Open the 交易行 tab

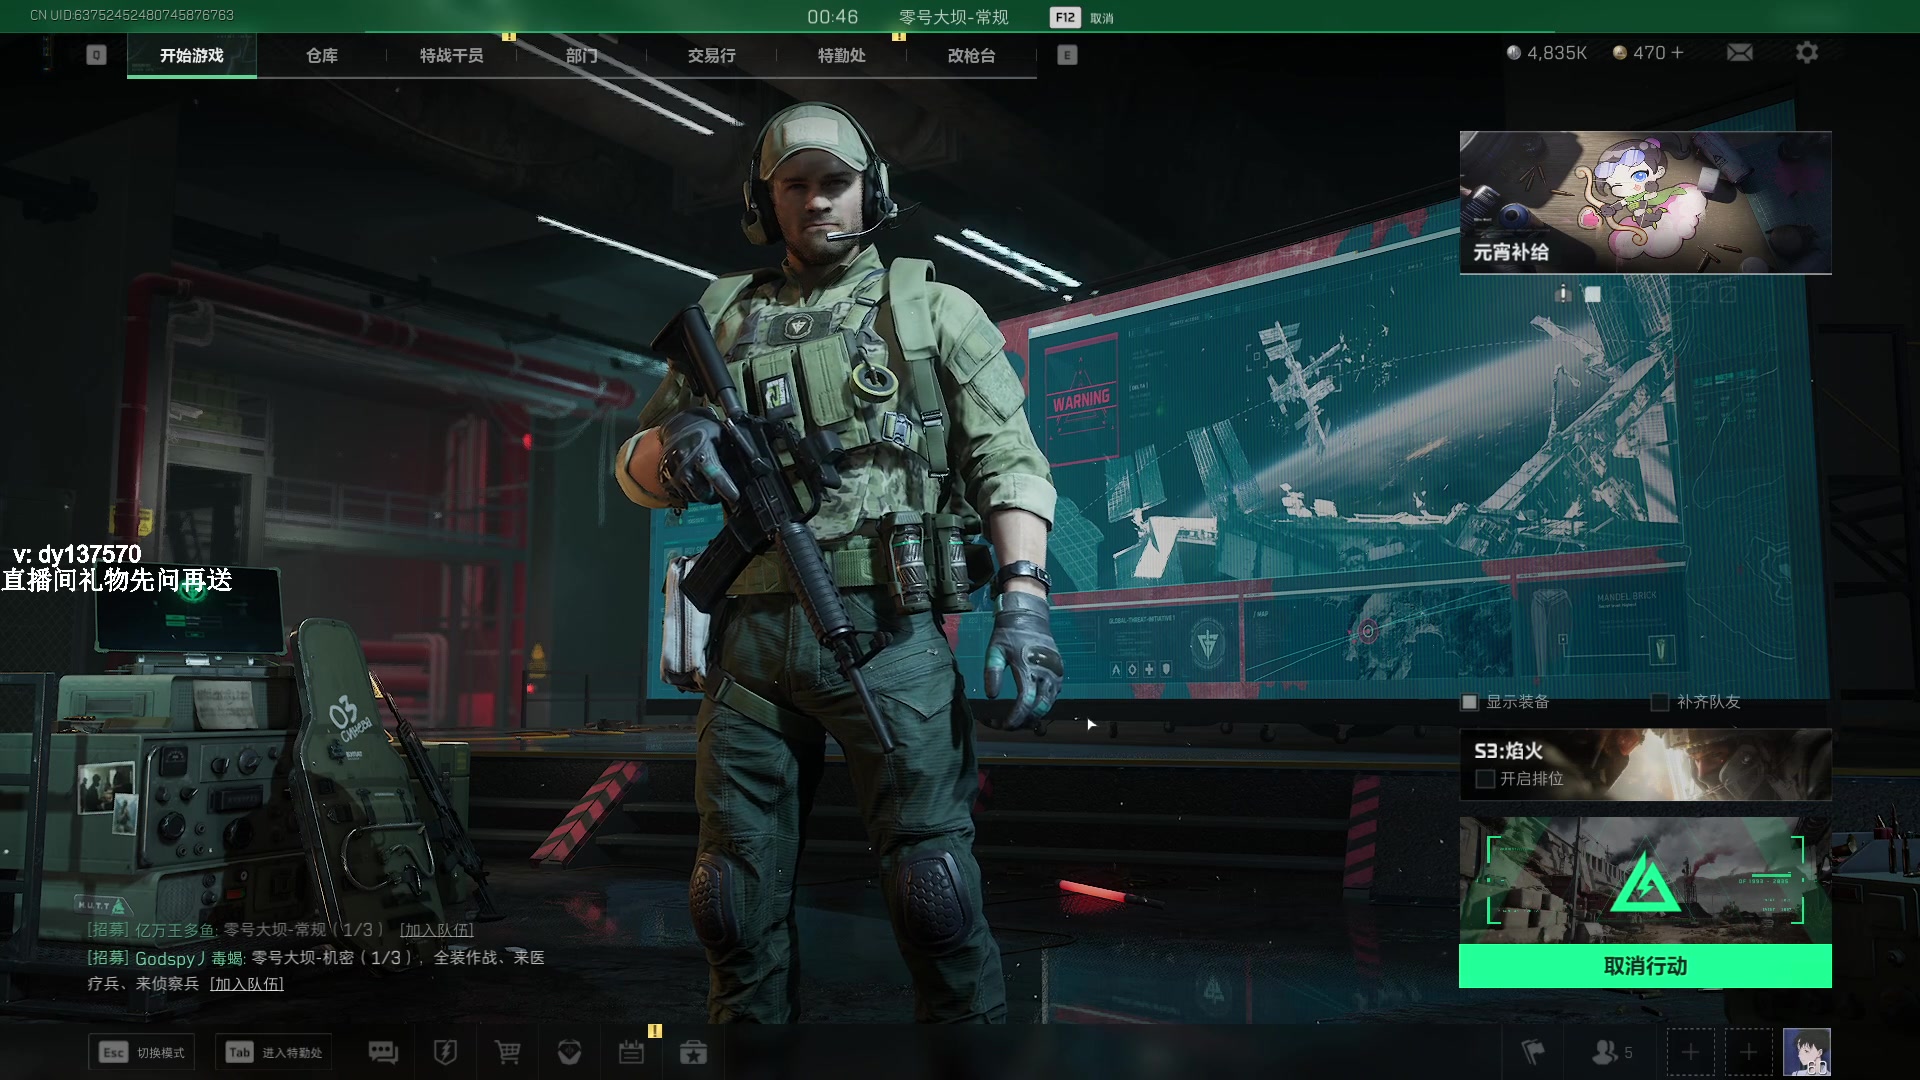[x=711, y=55]
